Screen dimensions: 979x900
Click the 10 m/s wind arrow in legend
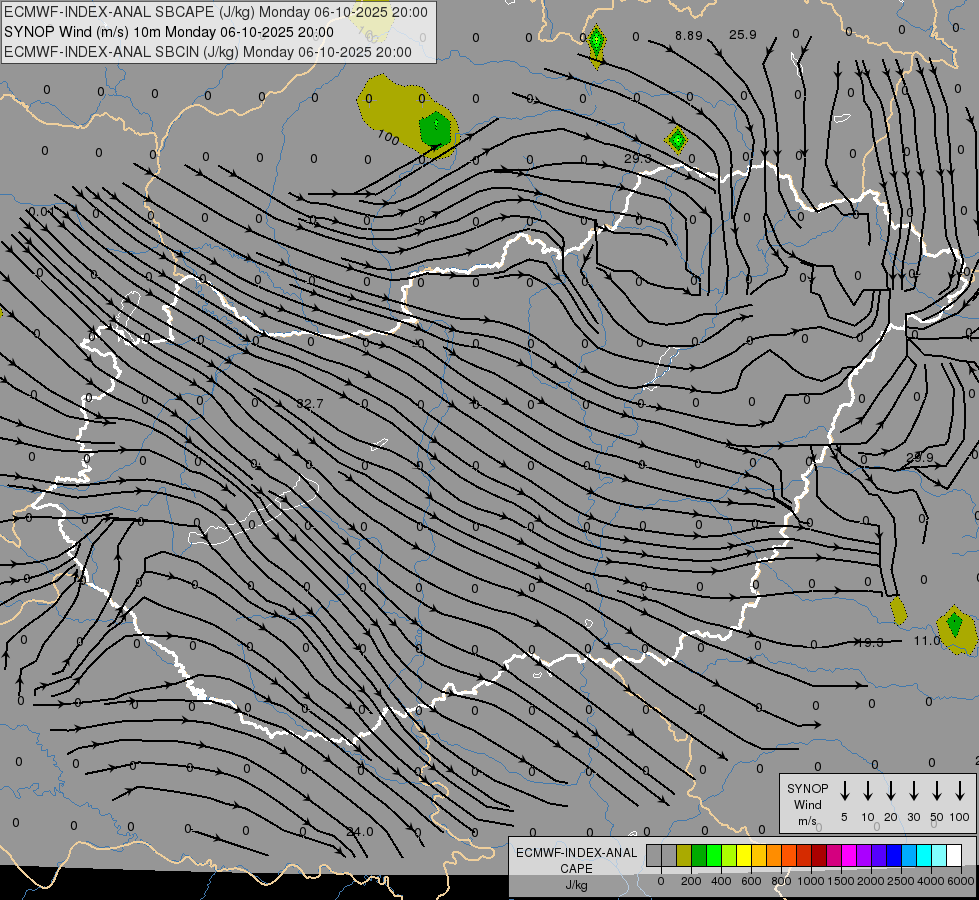(868, 791)
